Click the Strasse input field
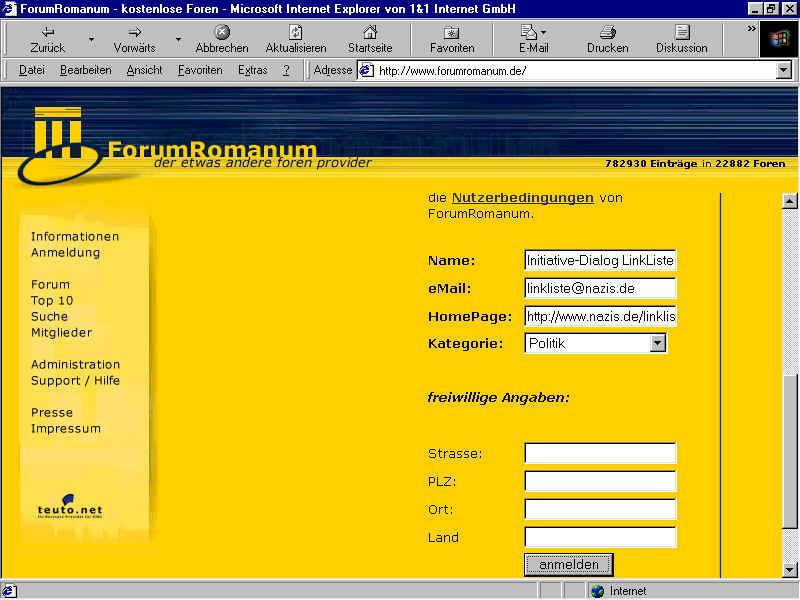 coord(600,454)
